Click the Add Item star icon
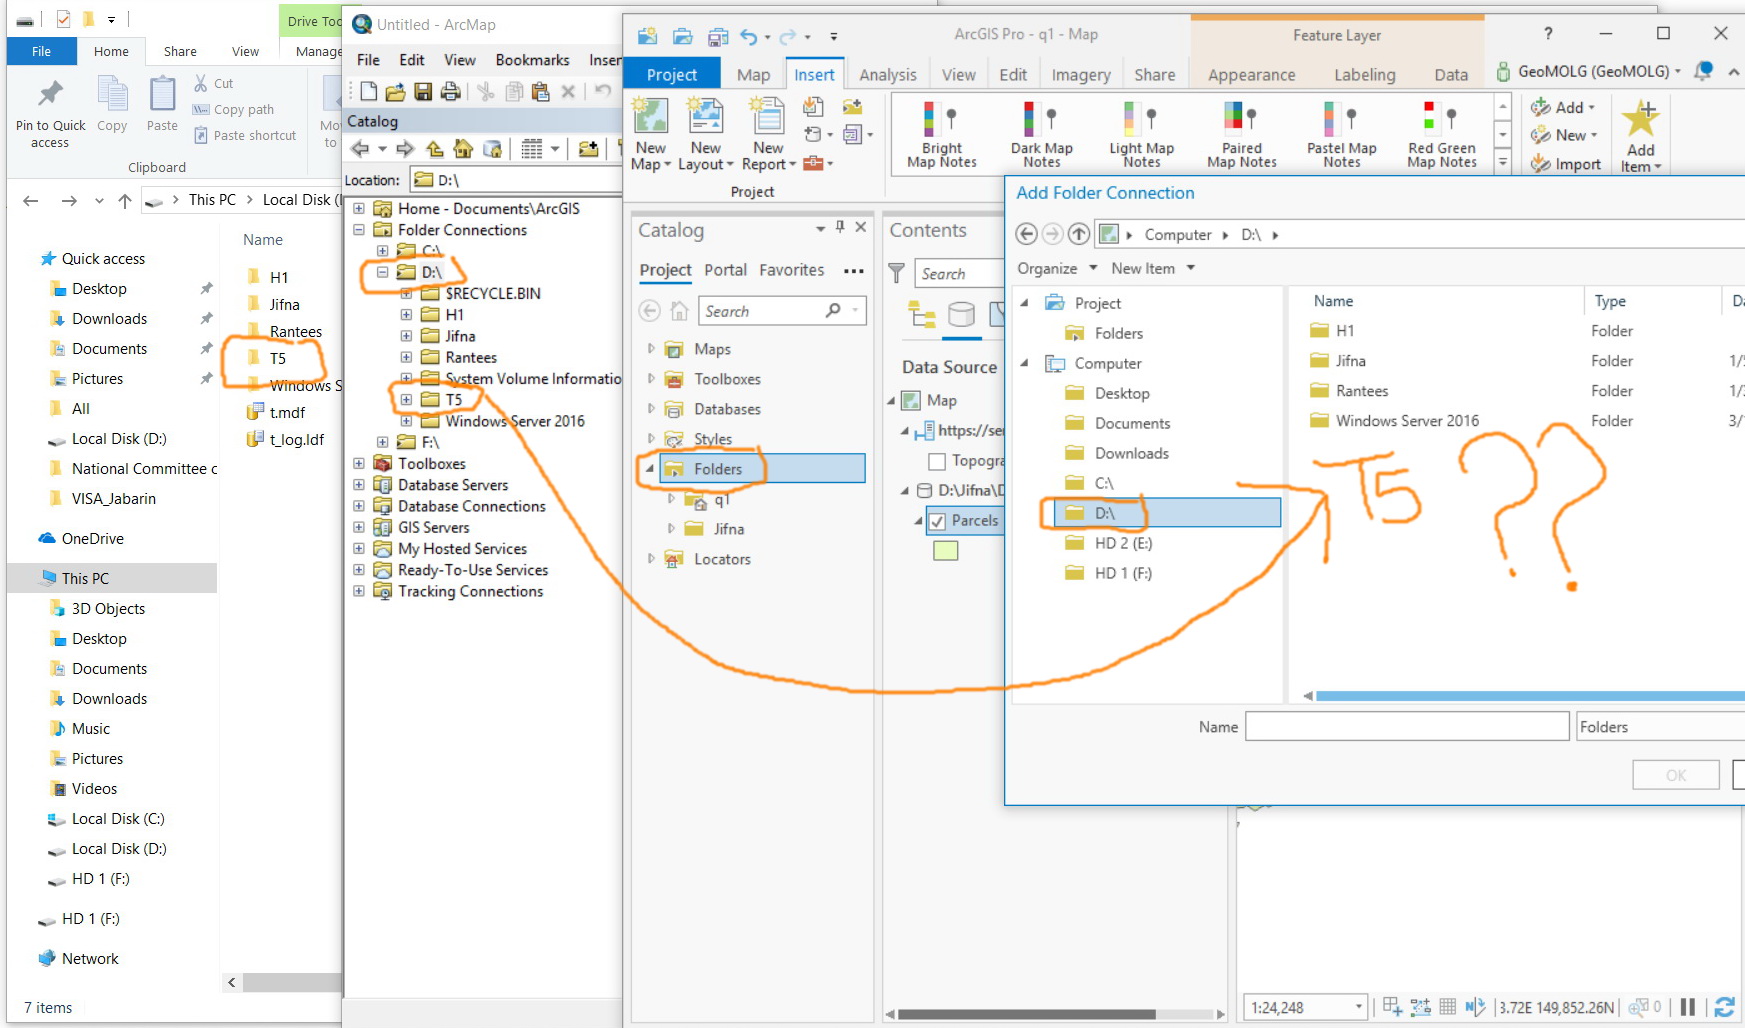This screenshot has height=1028, width=1745. pyautogui.click(x=1640, y=120)
